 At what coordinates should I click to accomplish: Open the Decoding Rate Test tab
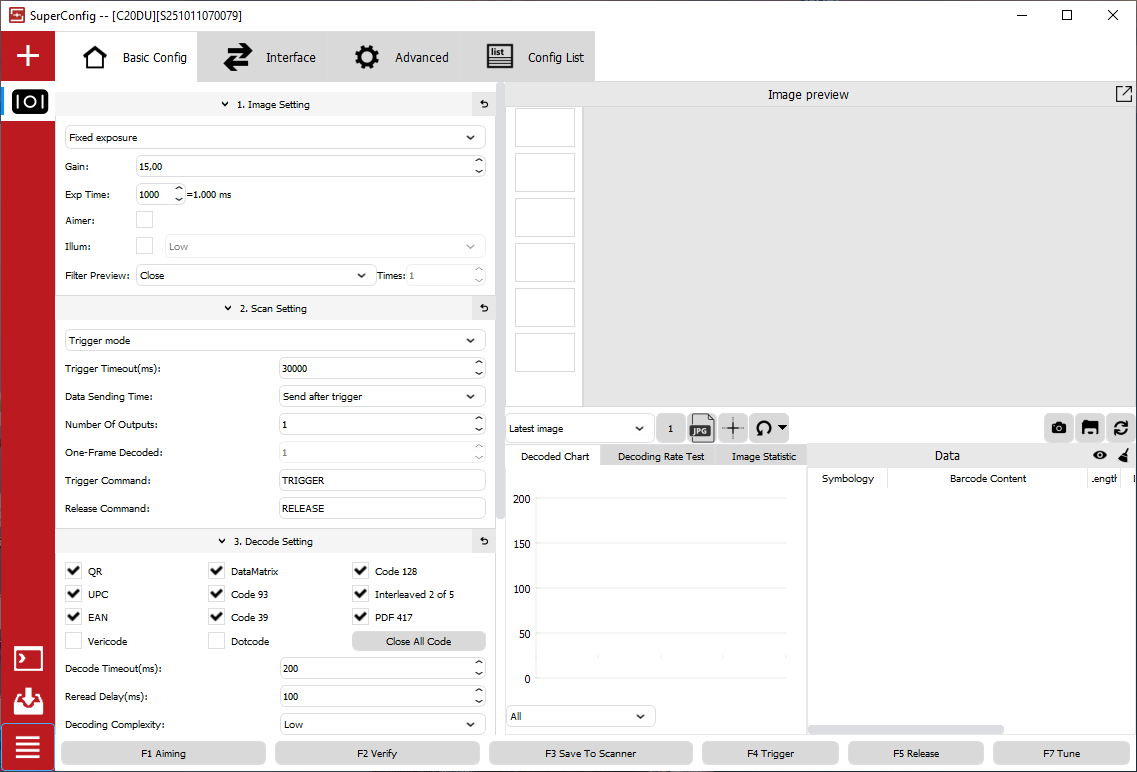660,456
